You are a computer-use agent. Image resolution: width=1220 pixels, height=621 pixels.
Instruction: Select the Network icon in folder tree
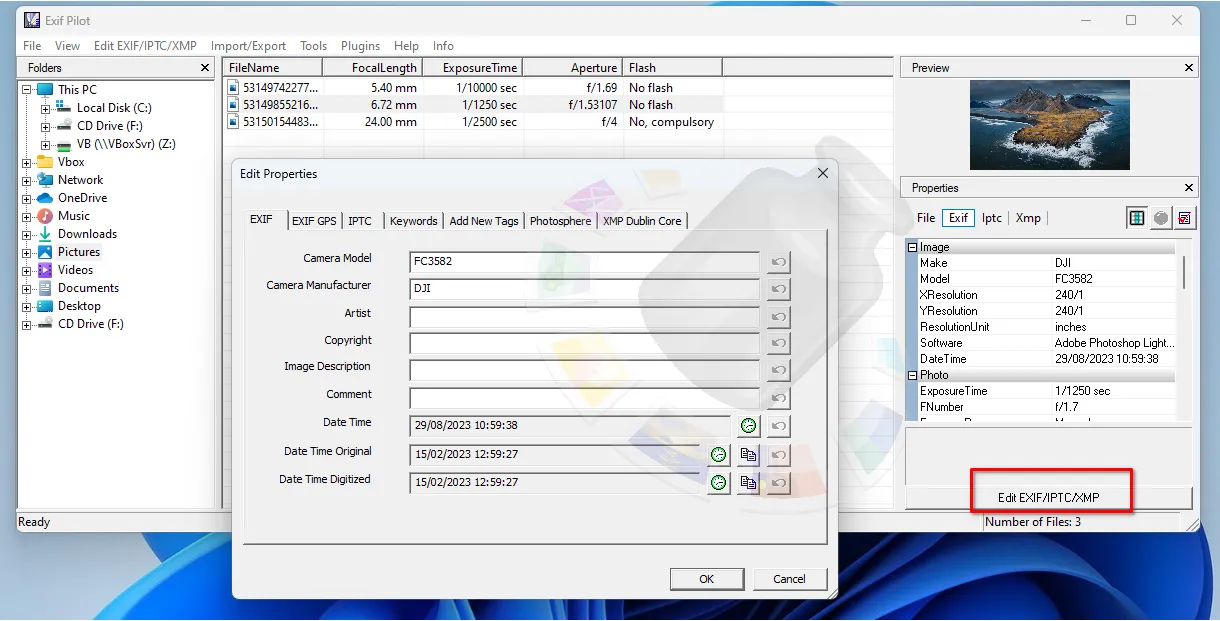click(x=45, y=180)
